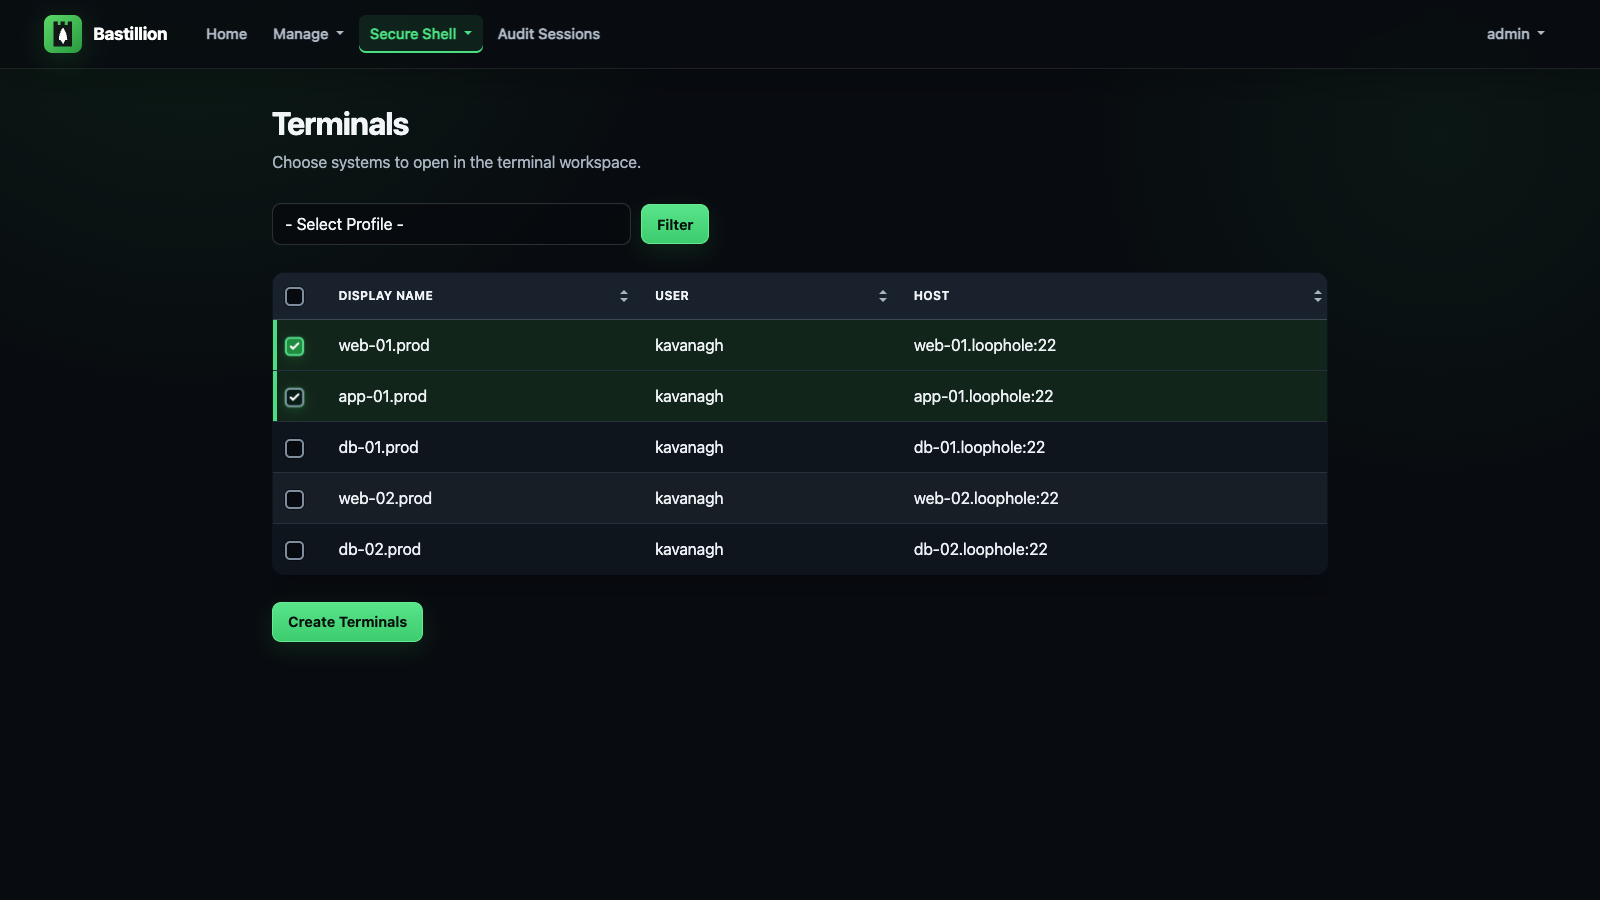Open the Select Profile dropdown
Image resolution: width=1600 pixels, height=900 pixels.
[451, 224]
